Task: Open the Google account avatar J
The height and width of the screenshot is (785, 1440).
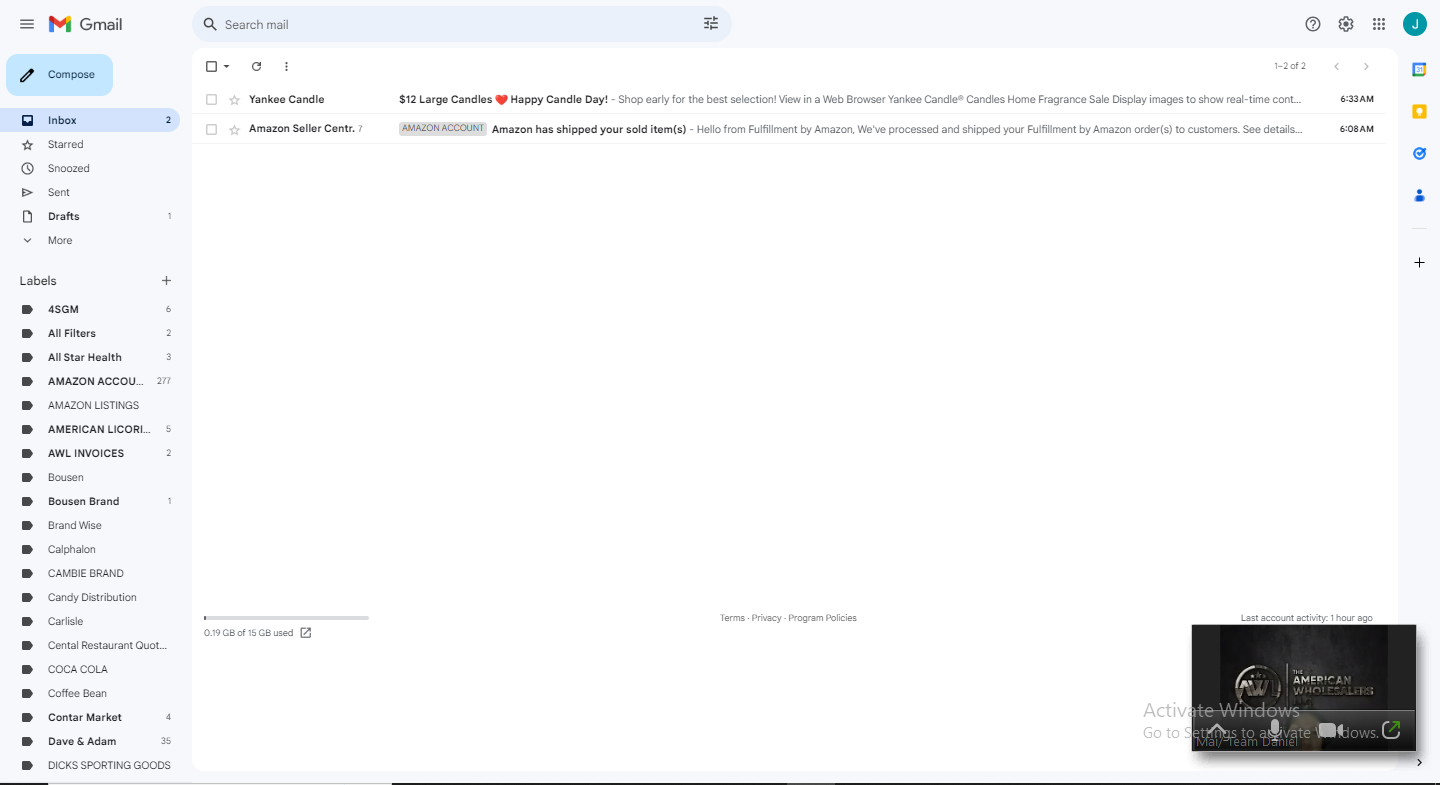Action: click(x=1414, y=24)
